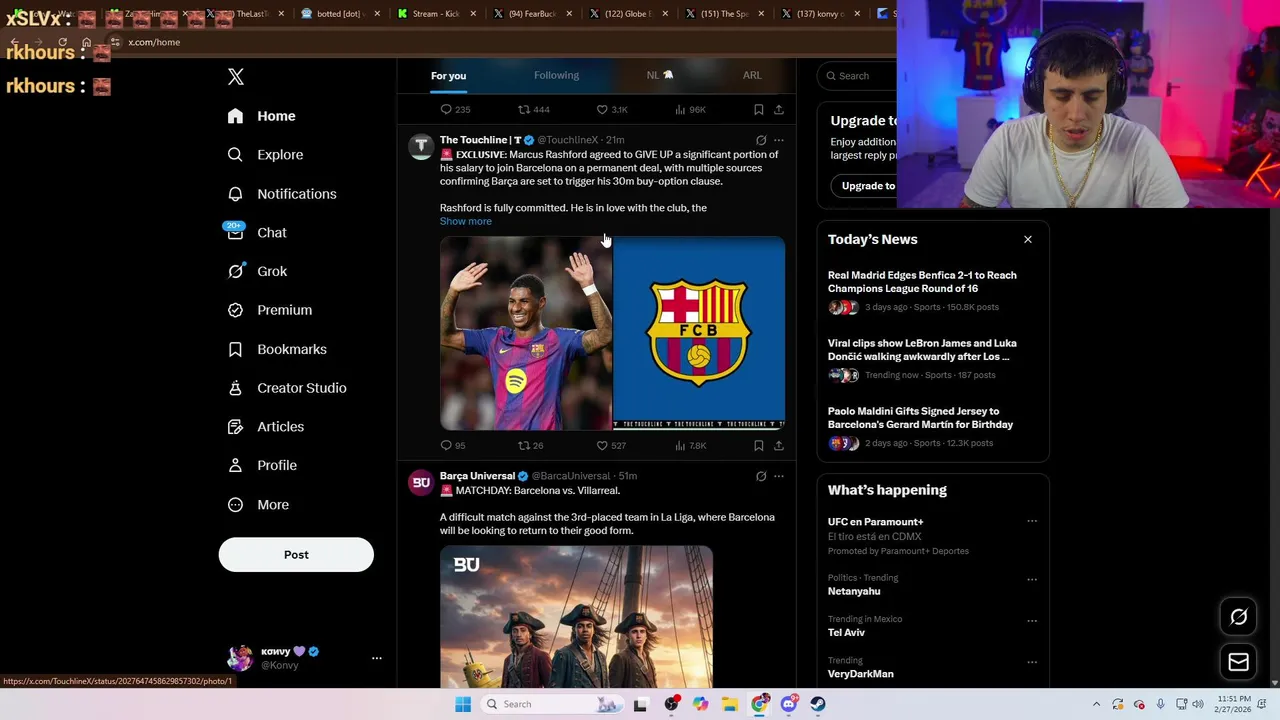Open Creator Studio
Viewport: 1280px width, 720px height.
[286, 388]
